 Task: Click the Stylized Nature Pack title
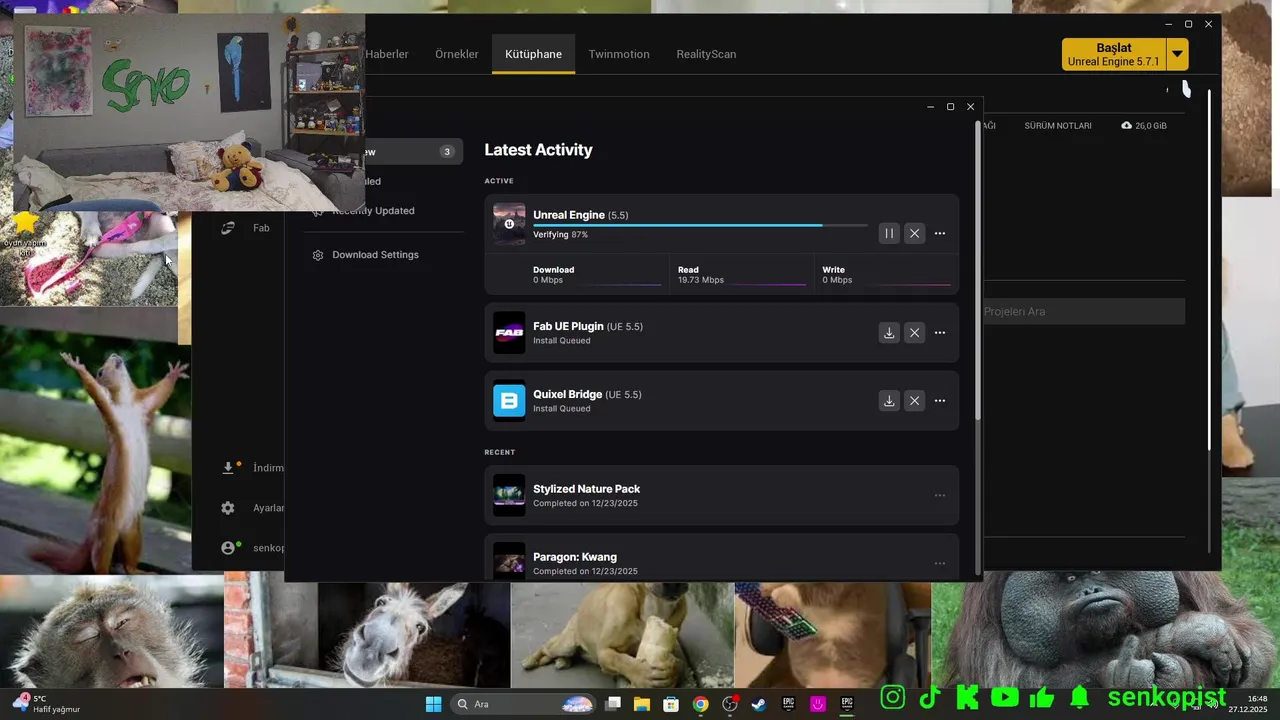pyautogui.click(x=586, y=489)
